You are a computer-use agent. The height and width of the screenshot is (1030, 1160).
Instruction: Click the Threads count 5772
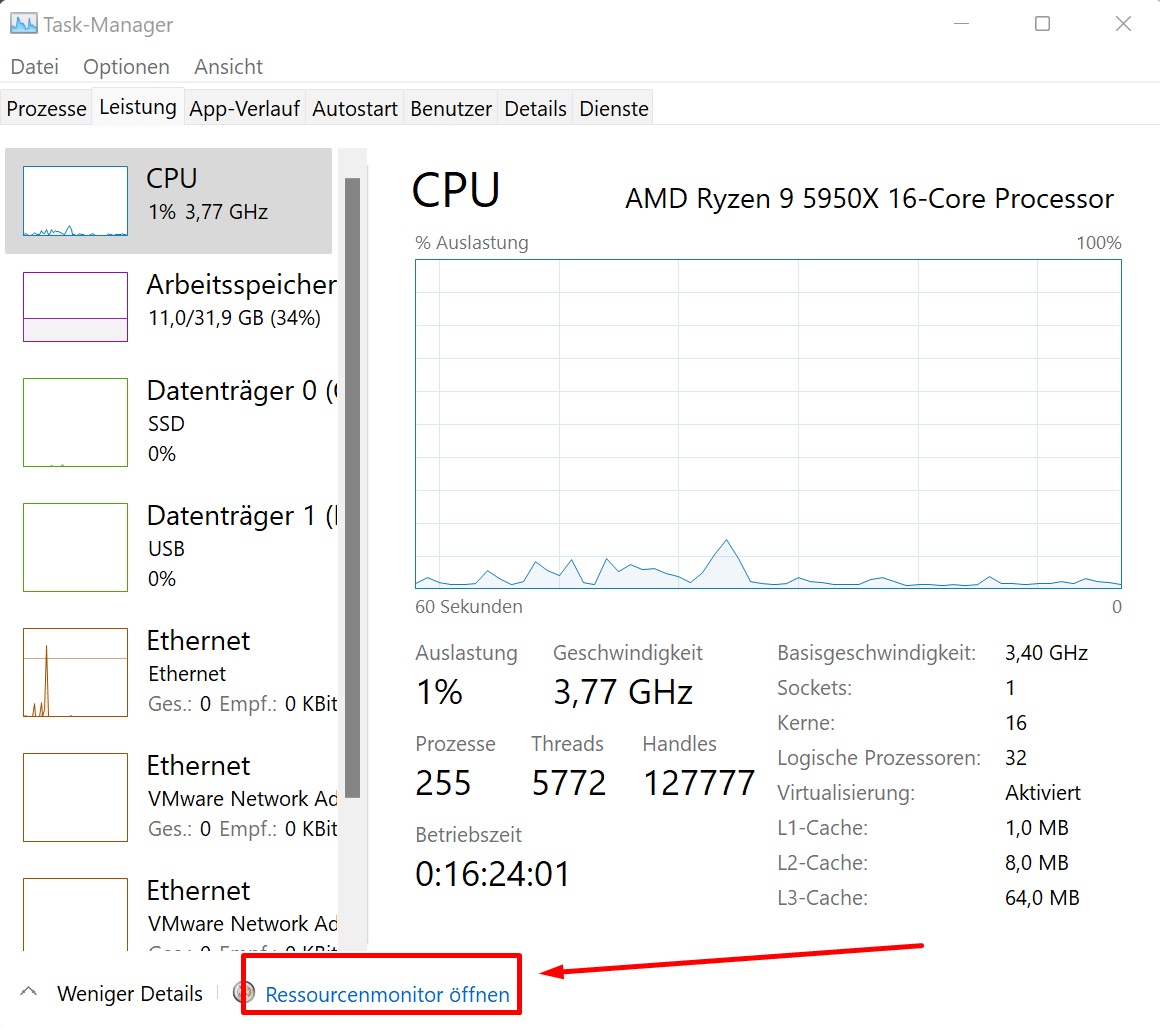tap(569, 783)
